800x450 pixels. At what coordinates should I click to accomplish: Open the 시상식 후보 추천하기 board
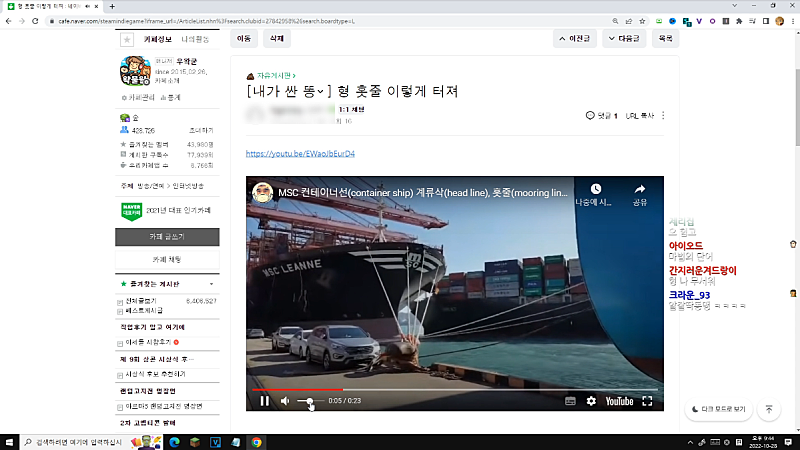(156, 374)
